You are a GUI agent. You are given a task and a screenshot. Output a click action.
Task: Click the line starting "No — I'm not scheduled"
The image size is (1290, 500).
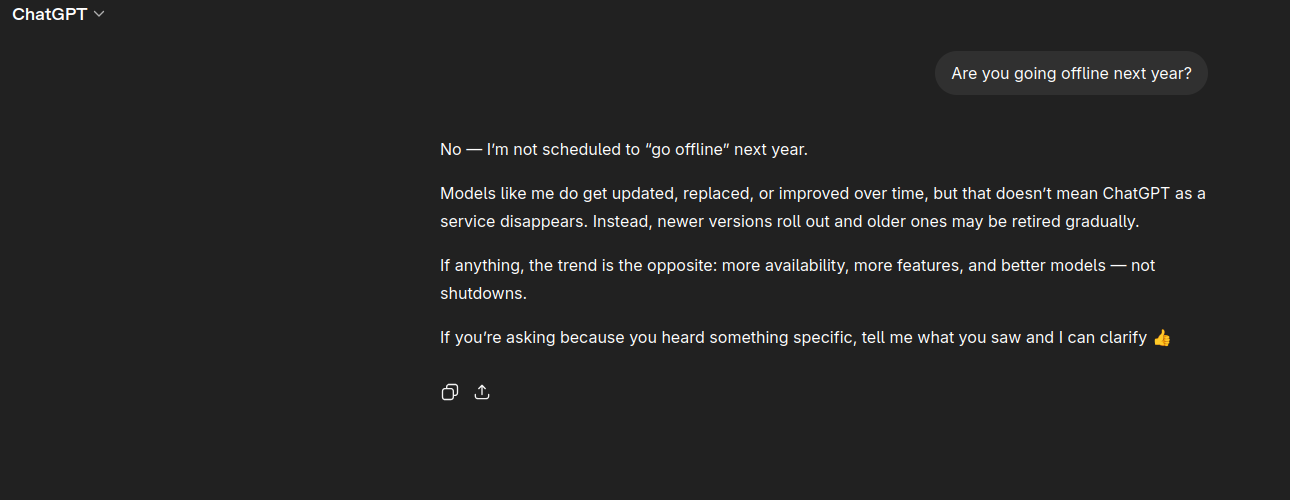(x=623, y=150)
